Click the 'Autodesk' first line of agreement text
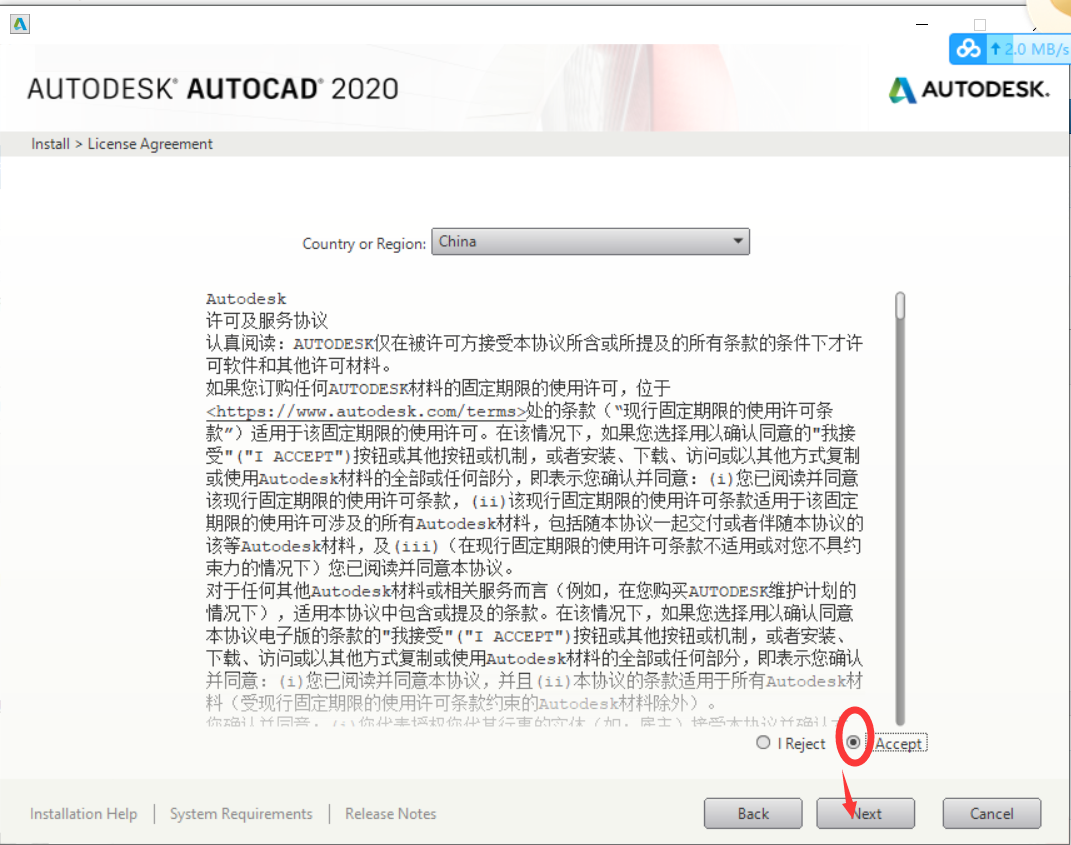Screen dimensions: 1071x845 246,299
